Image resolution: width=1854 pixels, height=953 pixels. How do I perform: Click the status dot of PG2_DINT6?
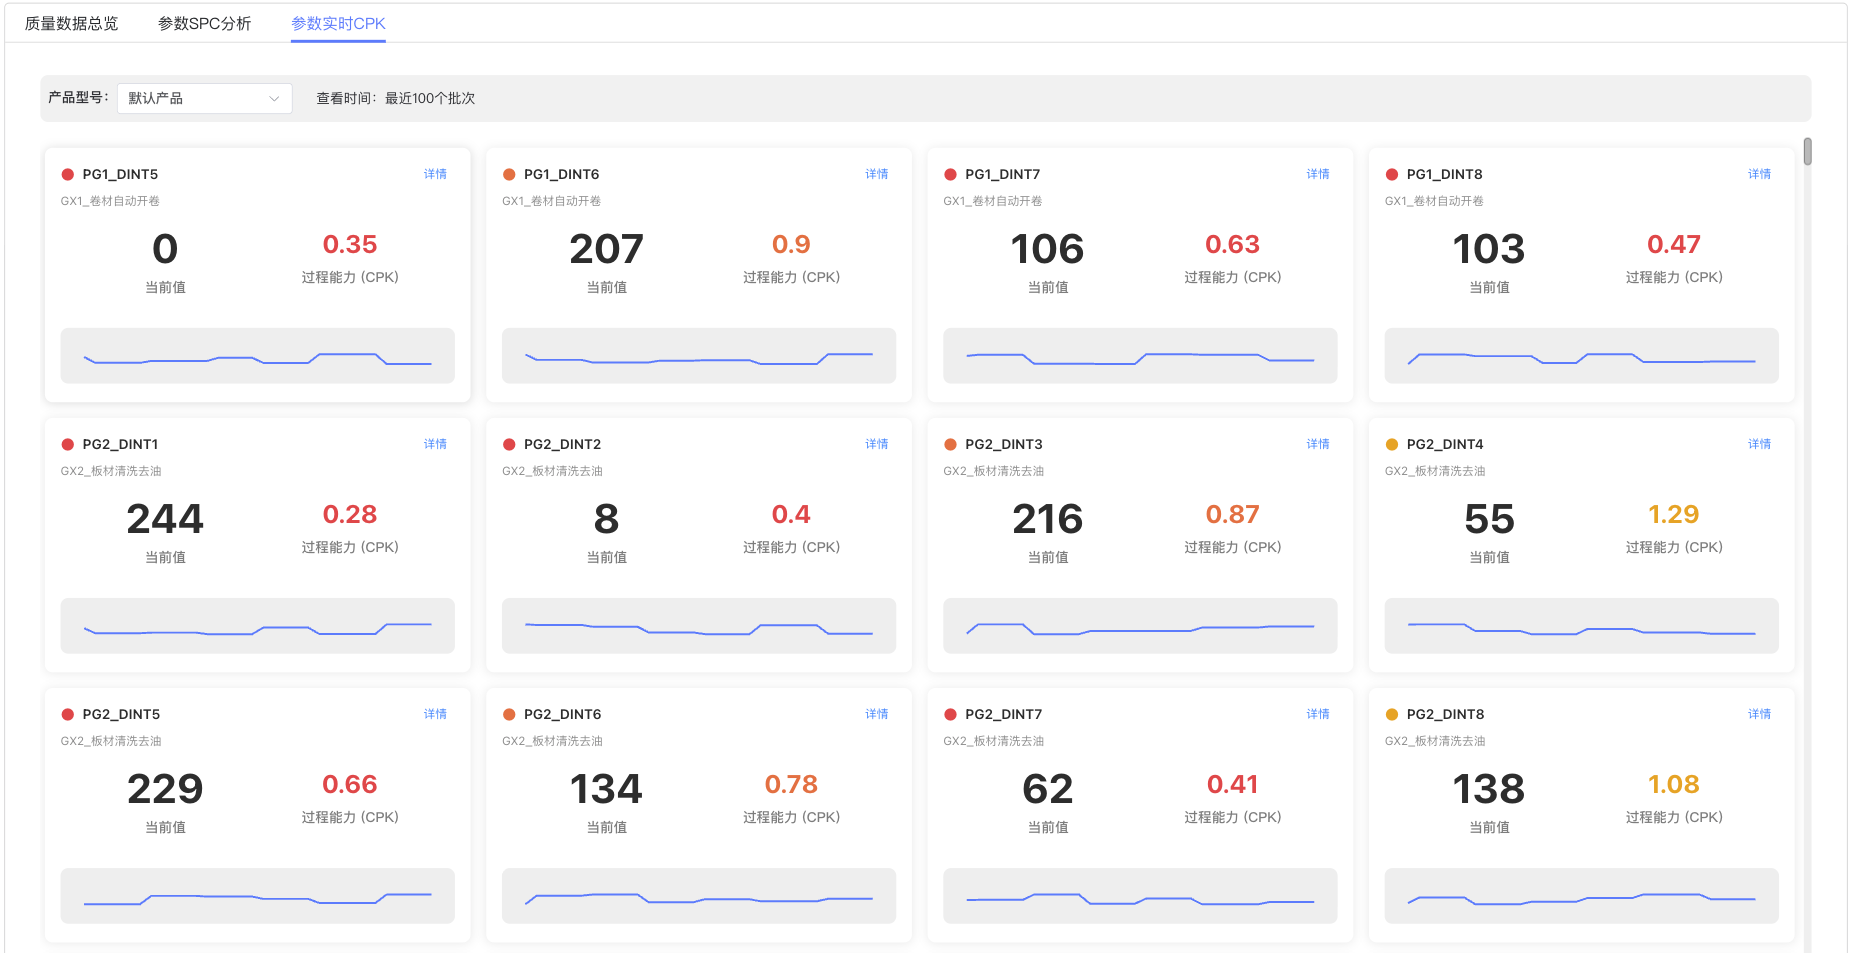pyautogui.click(x=509, y=715)
